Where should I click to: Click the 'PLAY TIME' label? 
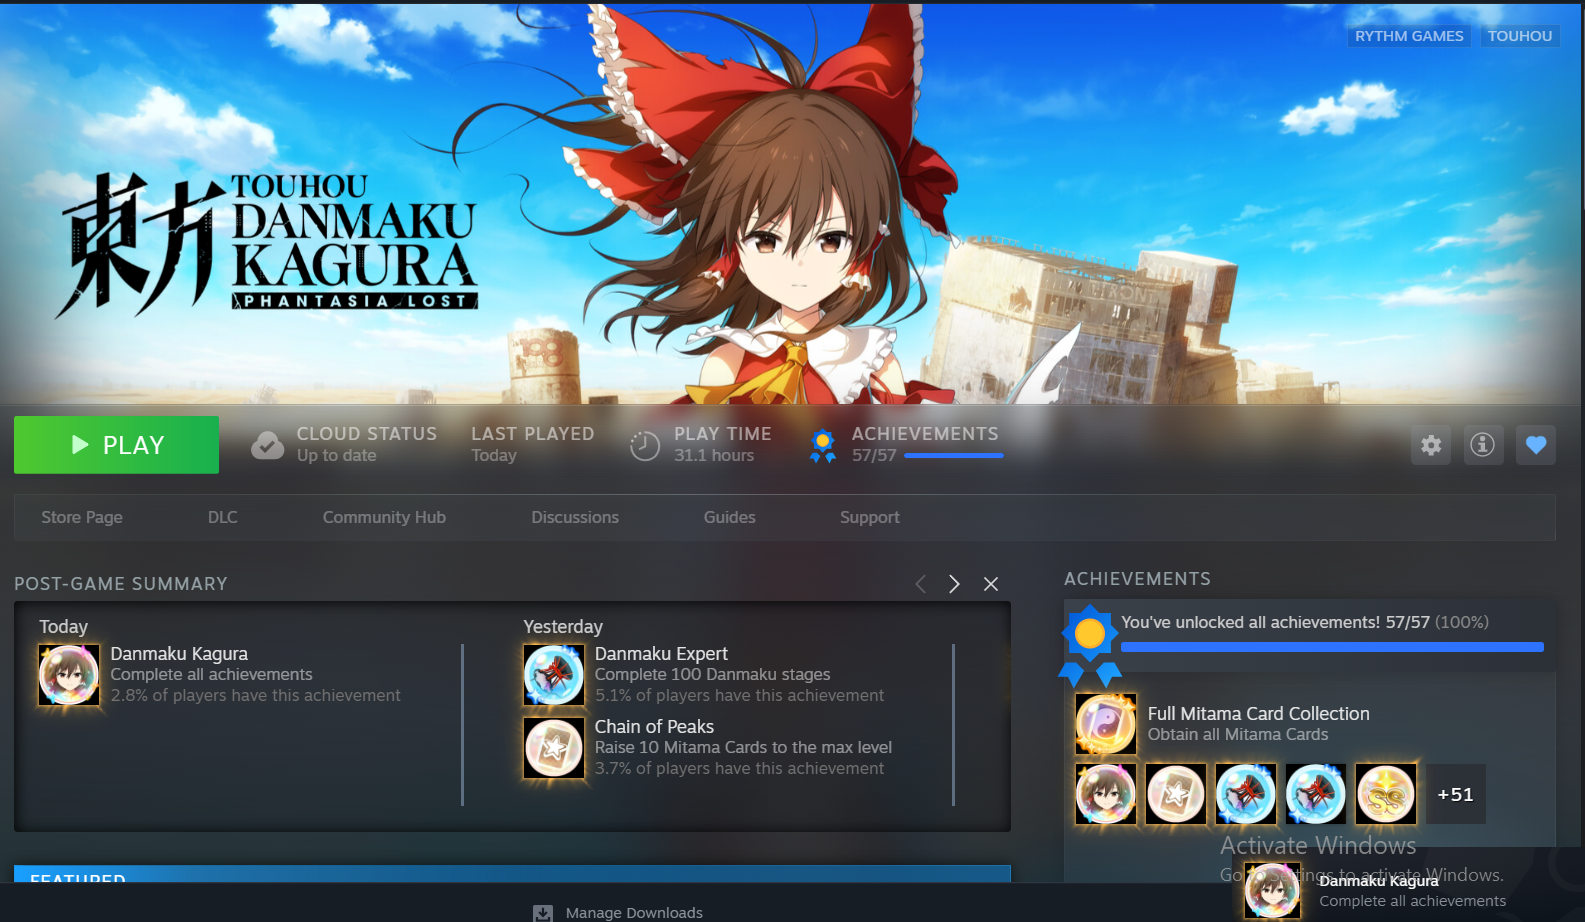pos(723,434)
